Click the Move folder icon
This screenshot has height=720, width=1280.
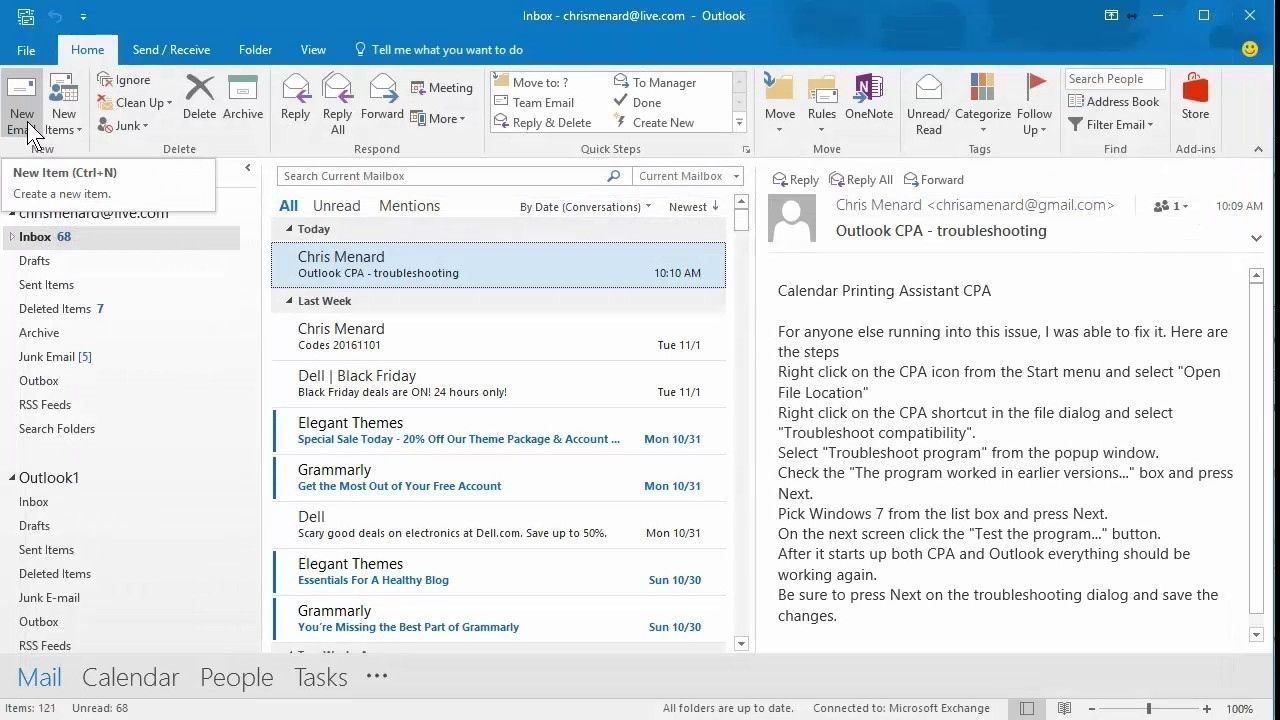tap(779, 88)
